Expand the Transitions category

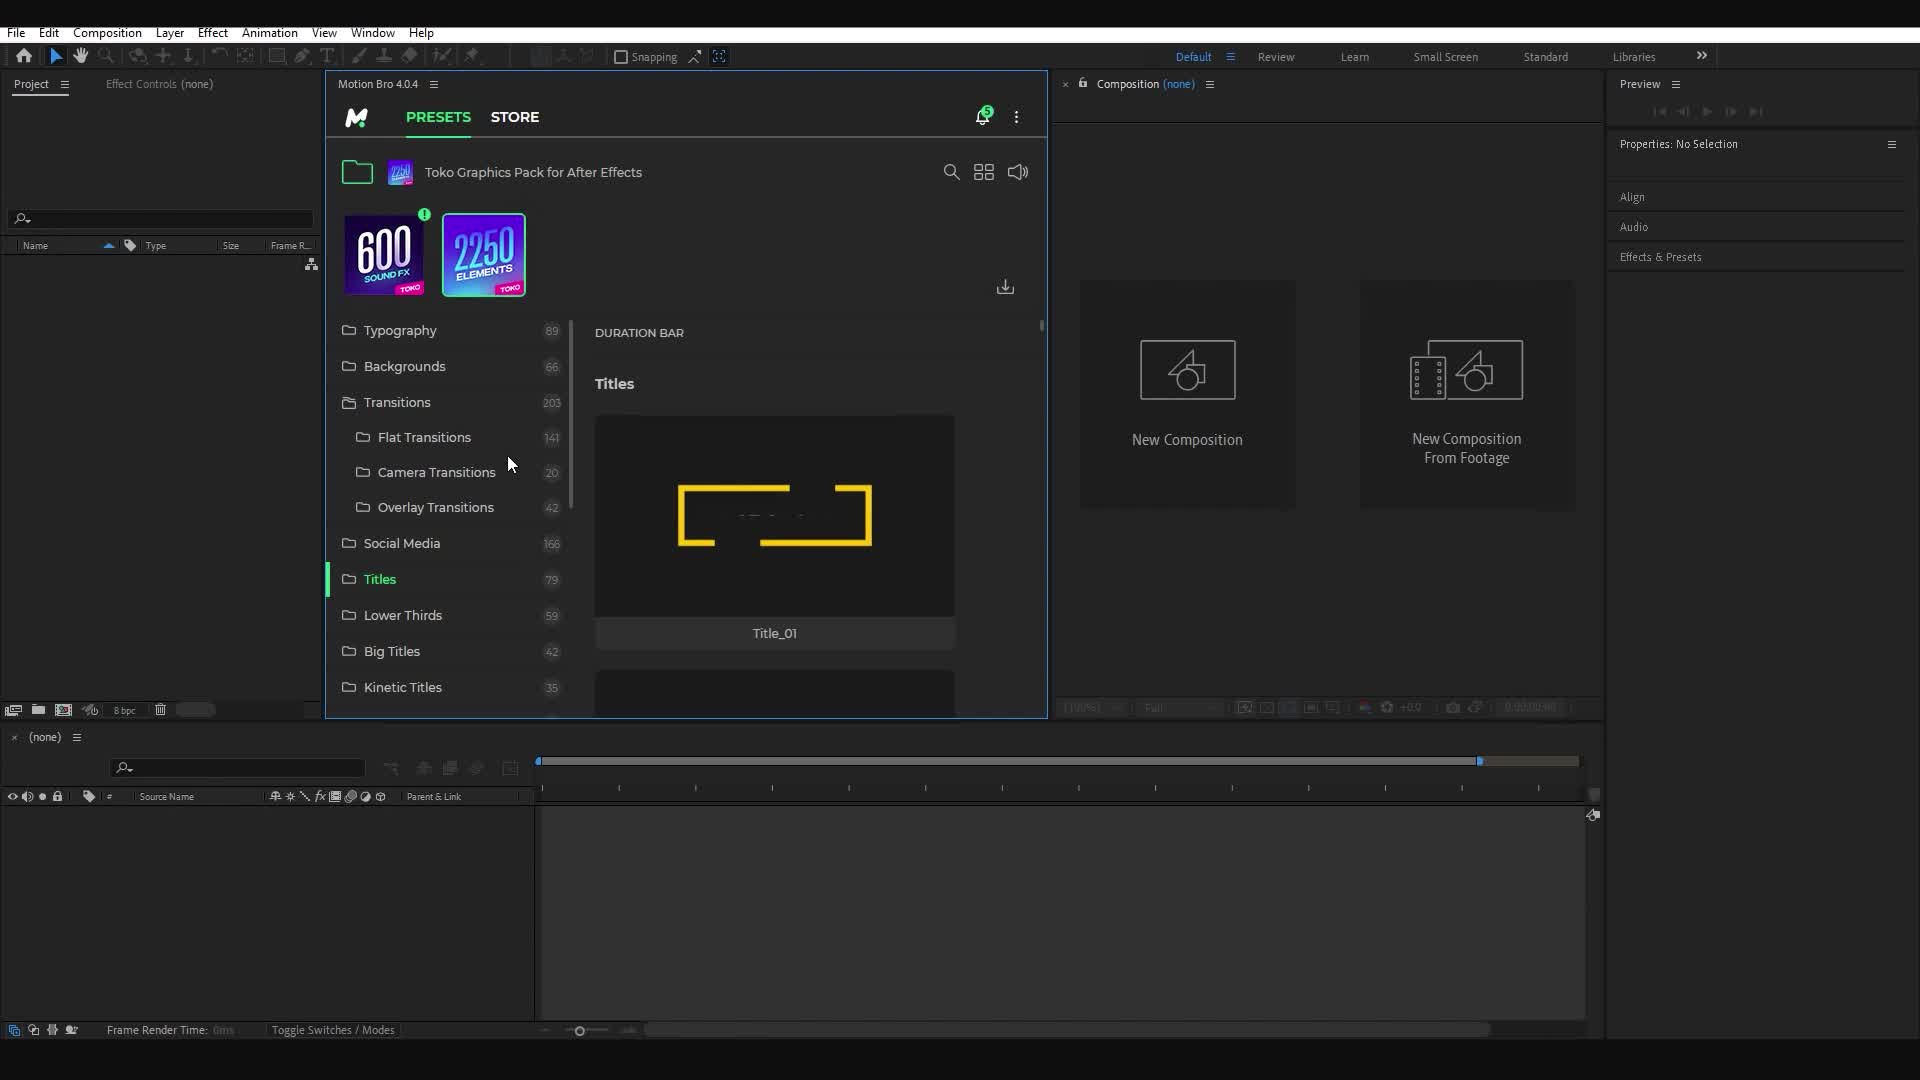[397, 402]
